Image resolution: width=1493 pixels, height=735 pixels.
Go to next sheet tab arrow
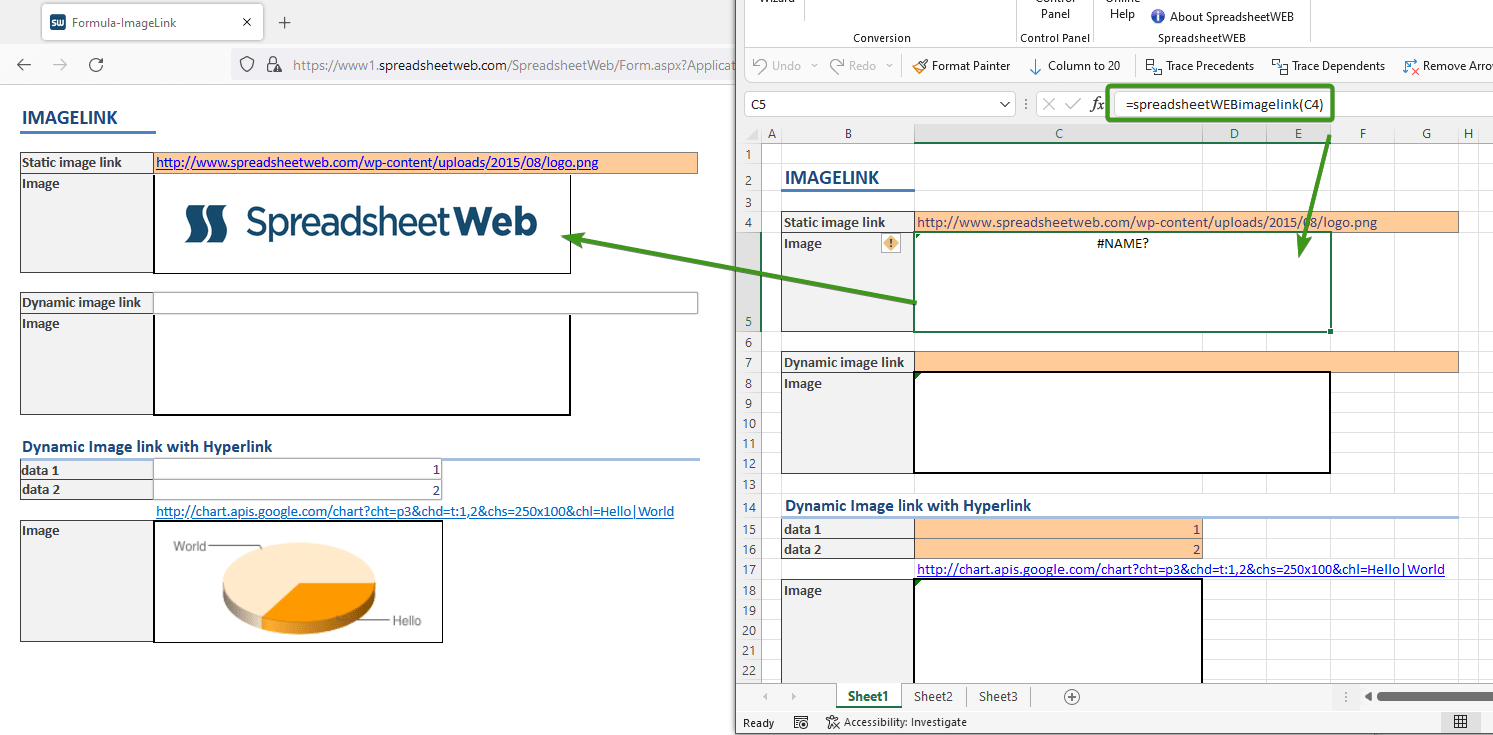(793, 697)
